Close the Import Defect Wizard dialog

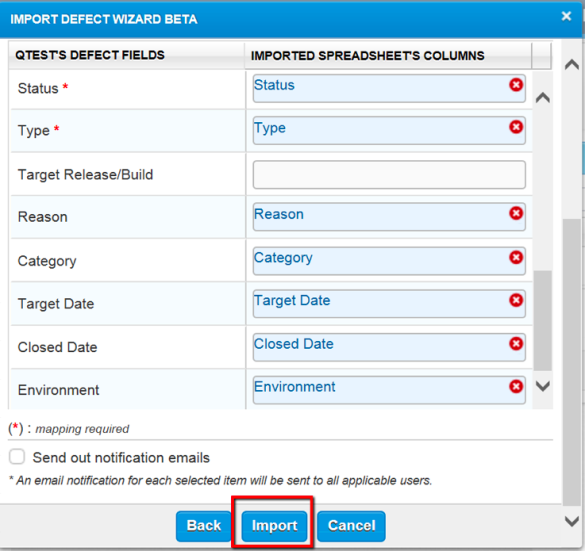(566, 16)
